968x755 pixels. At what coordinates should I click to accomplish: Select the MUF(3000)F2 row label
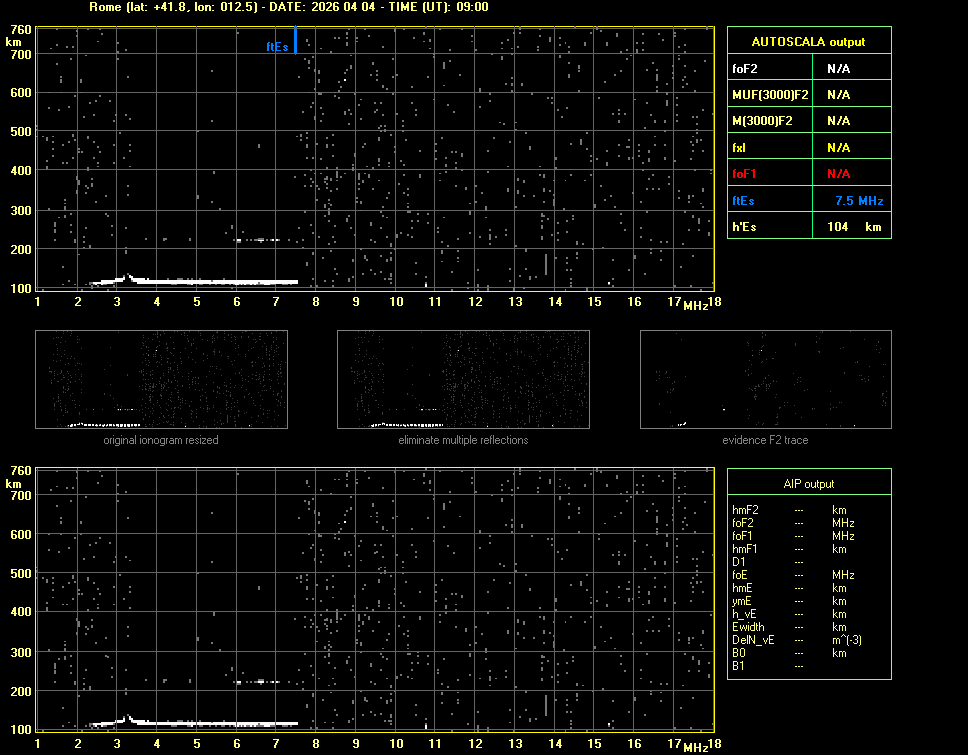pyautogui.click(x=770, y=95)
